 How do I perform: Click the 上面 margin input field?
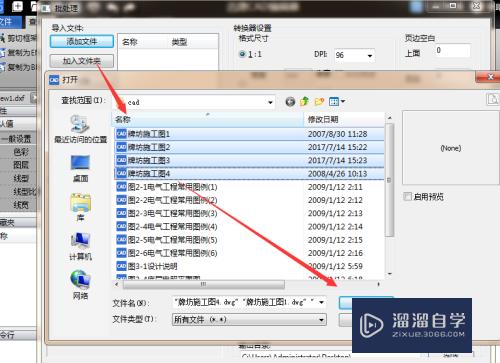click(x=453, y=50)
